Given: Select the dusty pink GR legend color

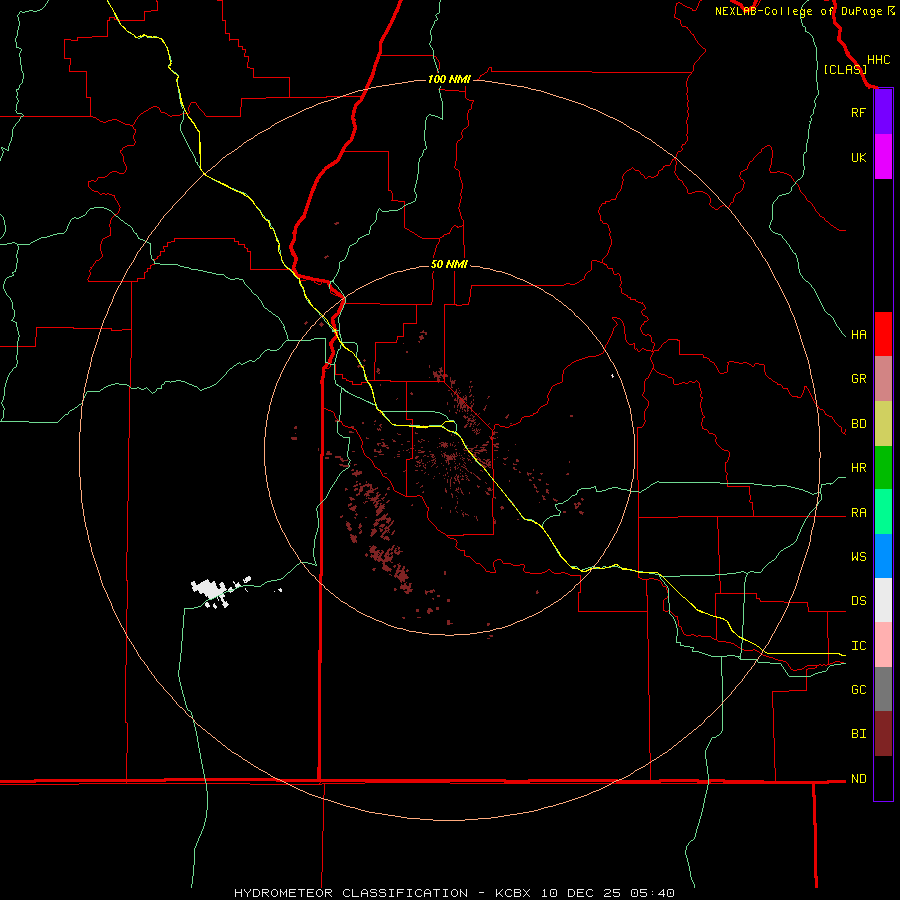Looking at the screenshot, I should point(883,379).
